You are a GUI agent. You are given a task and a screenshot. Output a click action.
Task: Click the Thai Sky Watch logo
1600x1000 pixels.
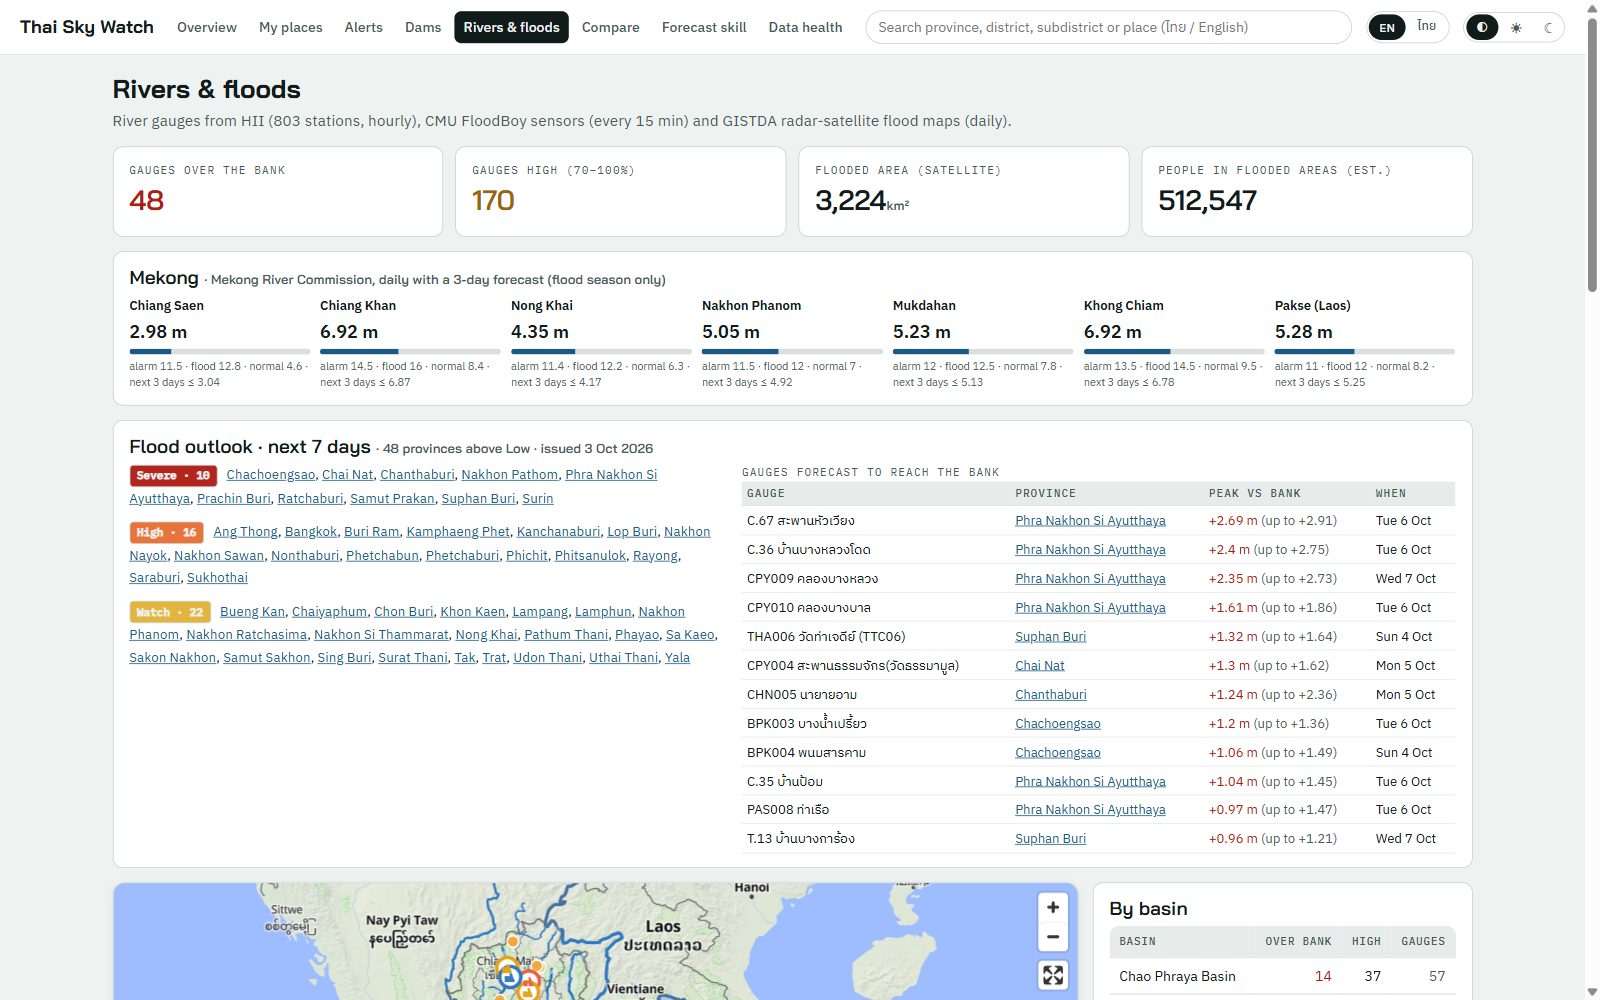click(87, 27)
